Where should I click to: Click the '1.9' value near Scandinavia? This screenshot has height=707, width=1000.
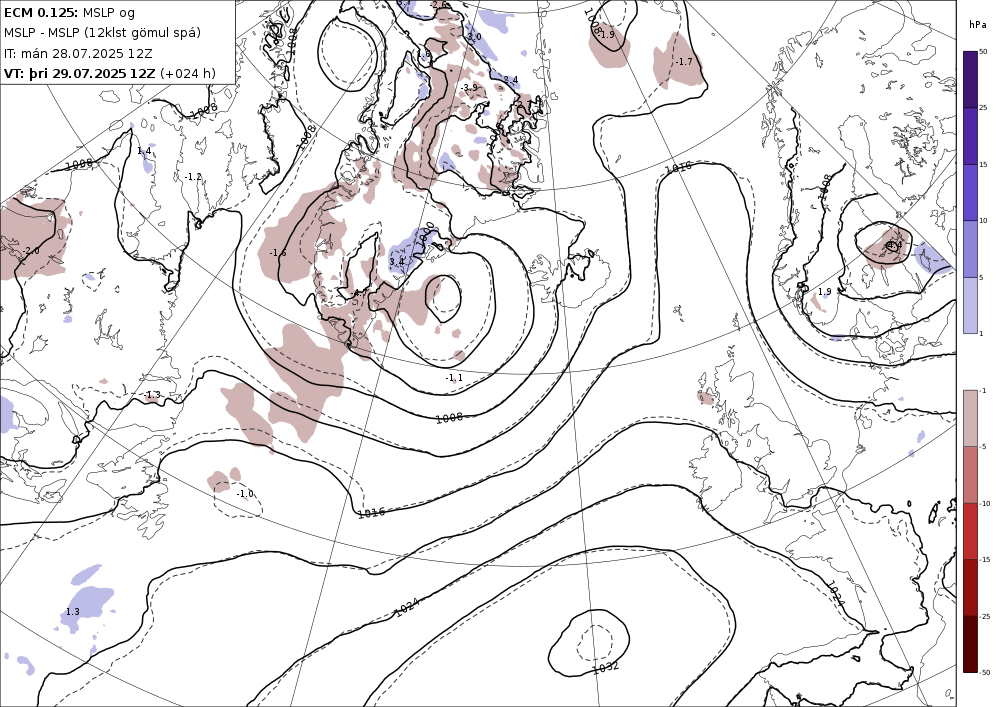coord(825,292)
